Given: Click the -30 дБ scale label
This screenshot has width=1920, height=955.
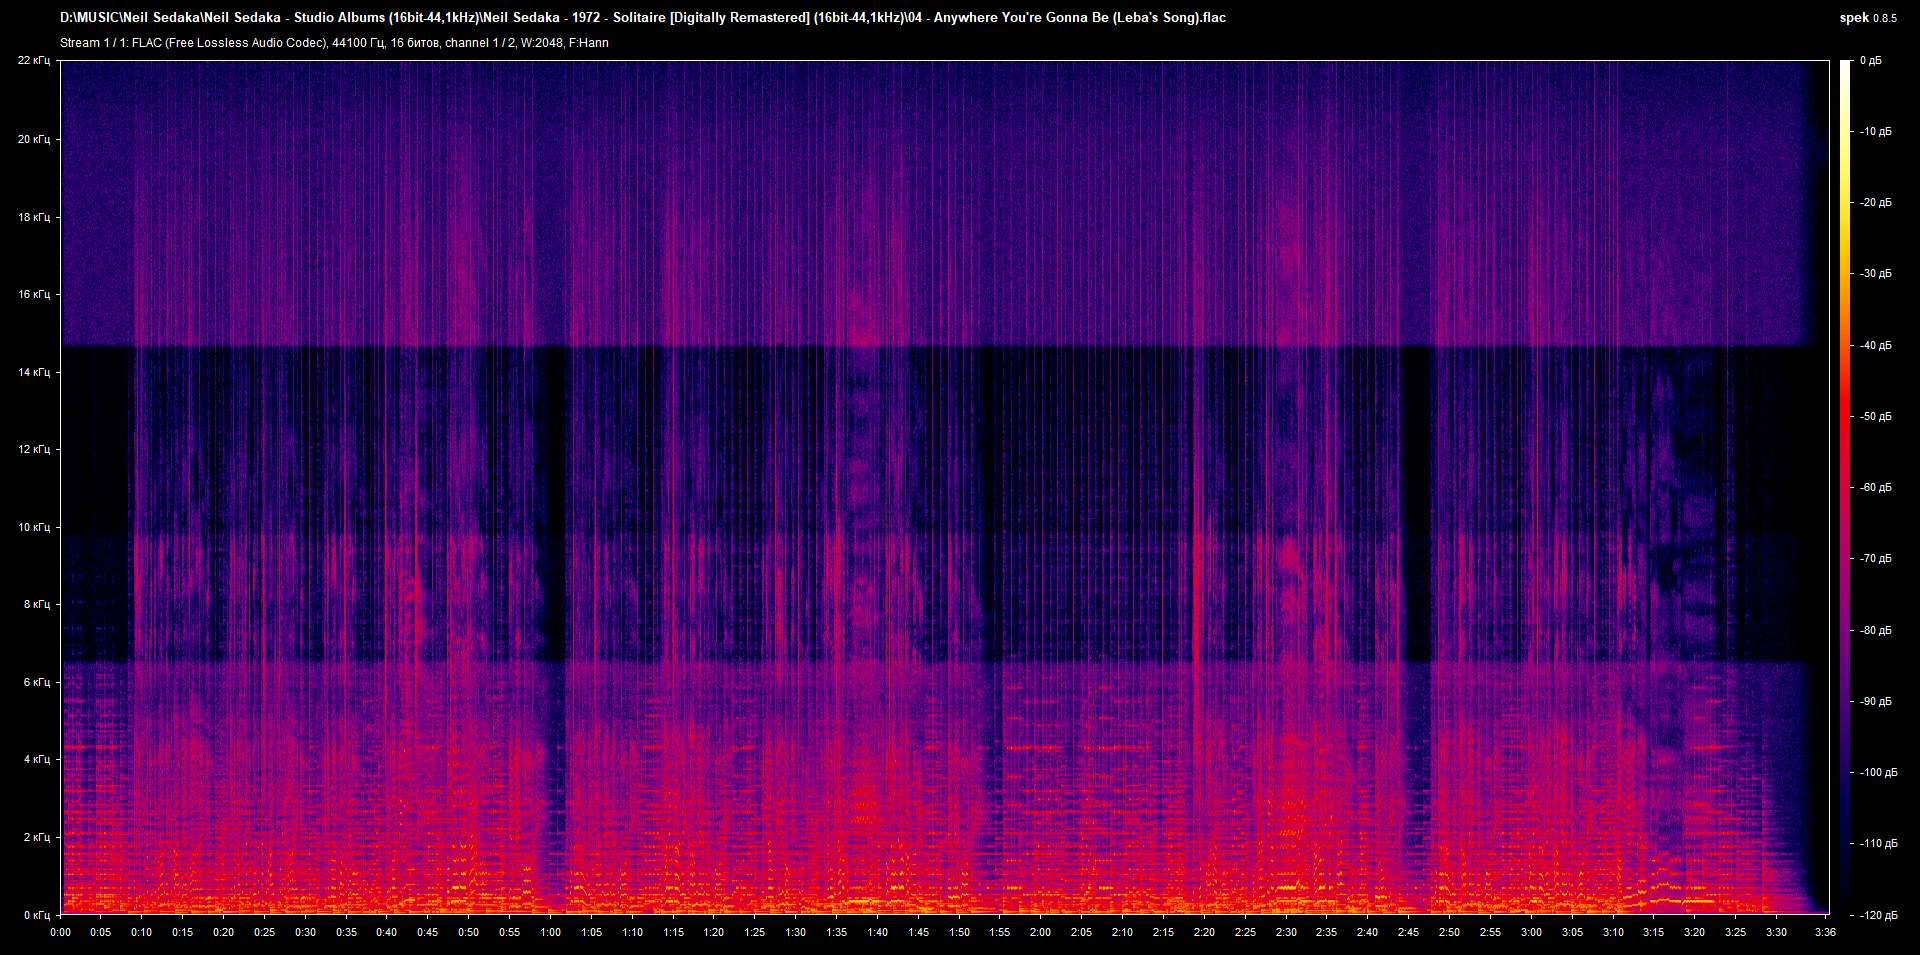Looking at the screenshot, I should click(1875, 274).
